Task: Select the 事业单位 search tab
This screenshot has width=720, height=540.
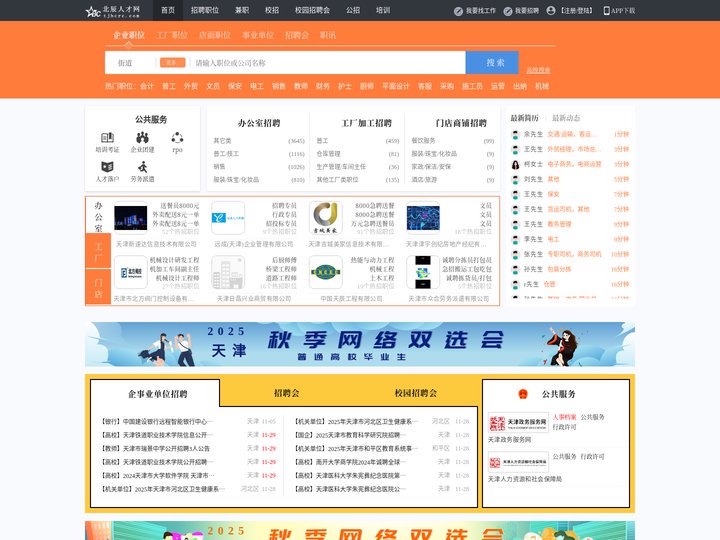Action: 258,35
